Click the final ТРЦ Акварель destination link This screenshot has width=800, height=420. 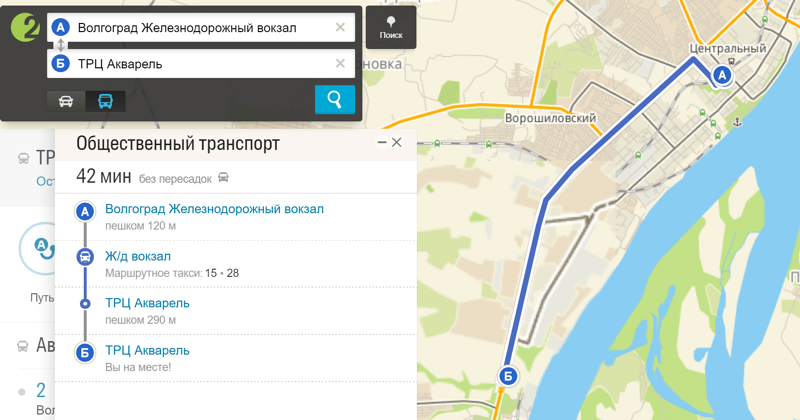(x=147, y=351)
